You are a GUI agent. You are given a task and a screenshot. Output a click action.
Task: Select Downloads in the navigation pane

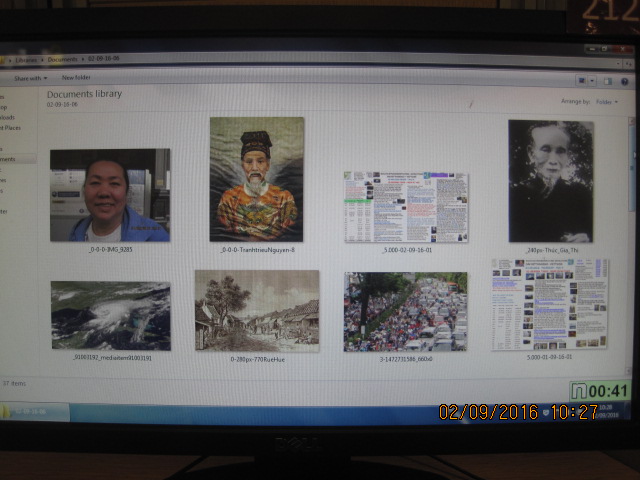pos(7,117)
